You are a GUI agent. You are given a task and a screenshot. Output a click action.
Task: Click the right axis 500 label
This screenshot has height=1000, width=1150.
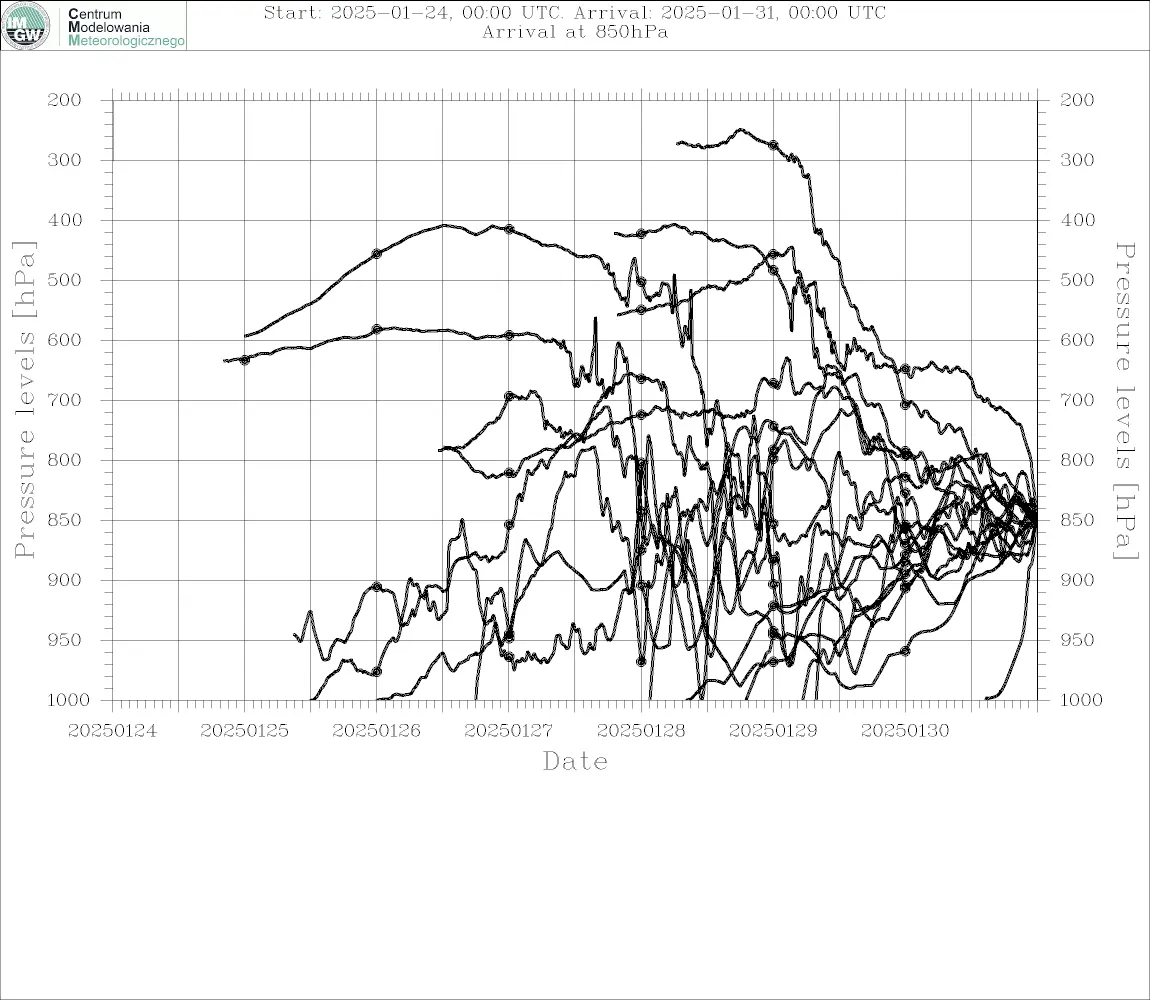1077,280
